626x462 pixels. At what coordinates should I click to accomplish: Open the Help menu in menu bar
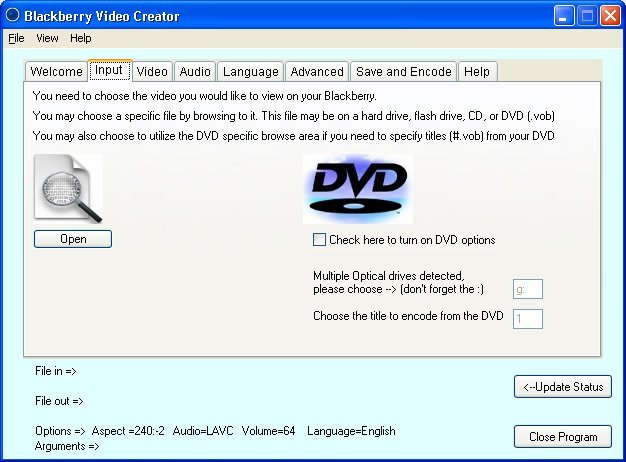tap(81, 38)
